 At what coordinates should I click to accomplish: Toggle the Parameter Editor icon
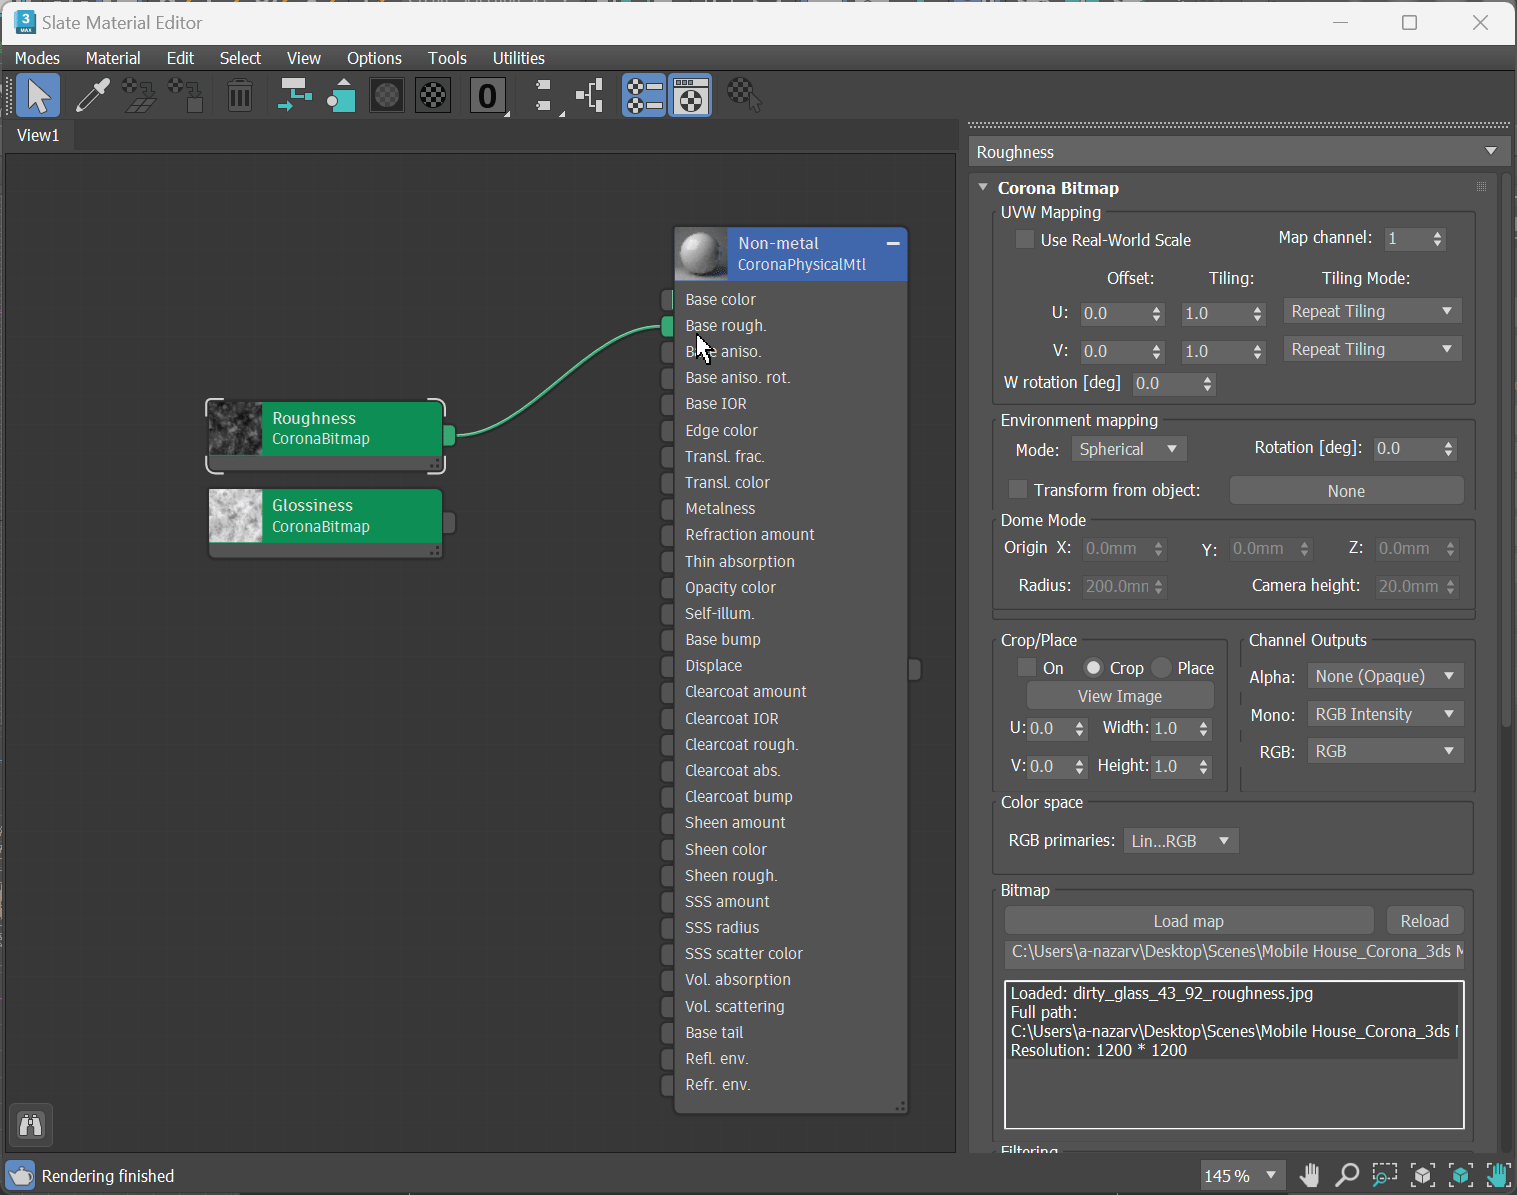tap(690, 96)
